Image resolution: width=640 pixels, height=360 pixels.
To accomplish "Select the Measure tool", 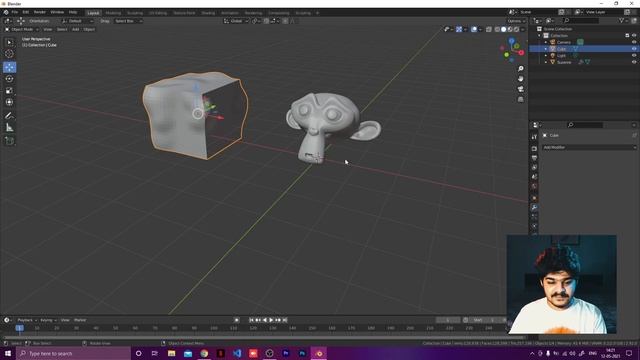I will point(9,128).
